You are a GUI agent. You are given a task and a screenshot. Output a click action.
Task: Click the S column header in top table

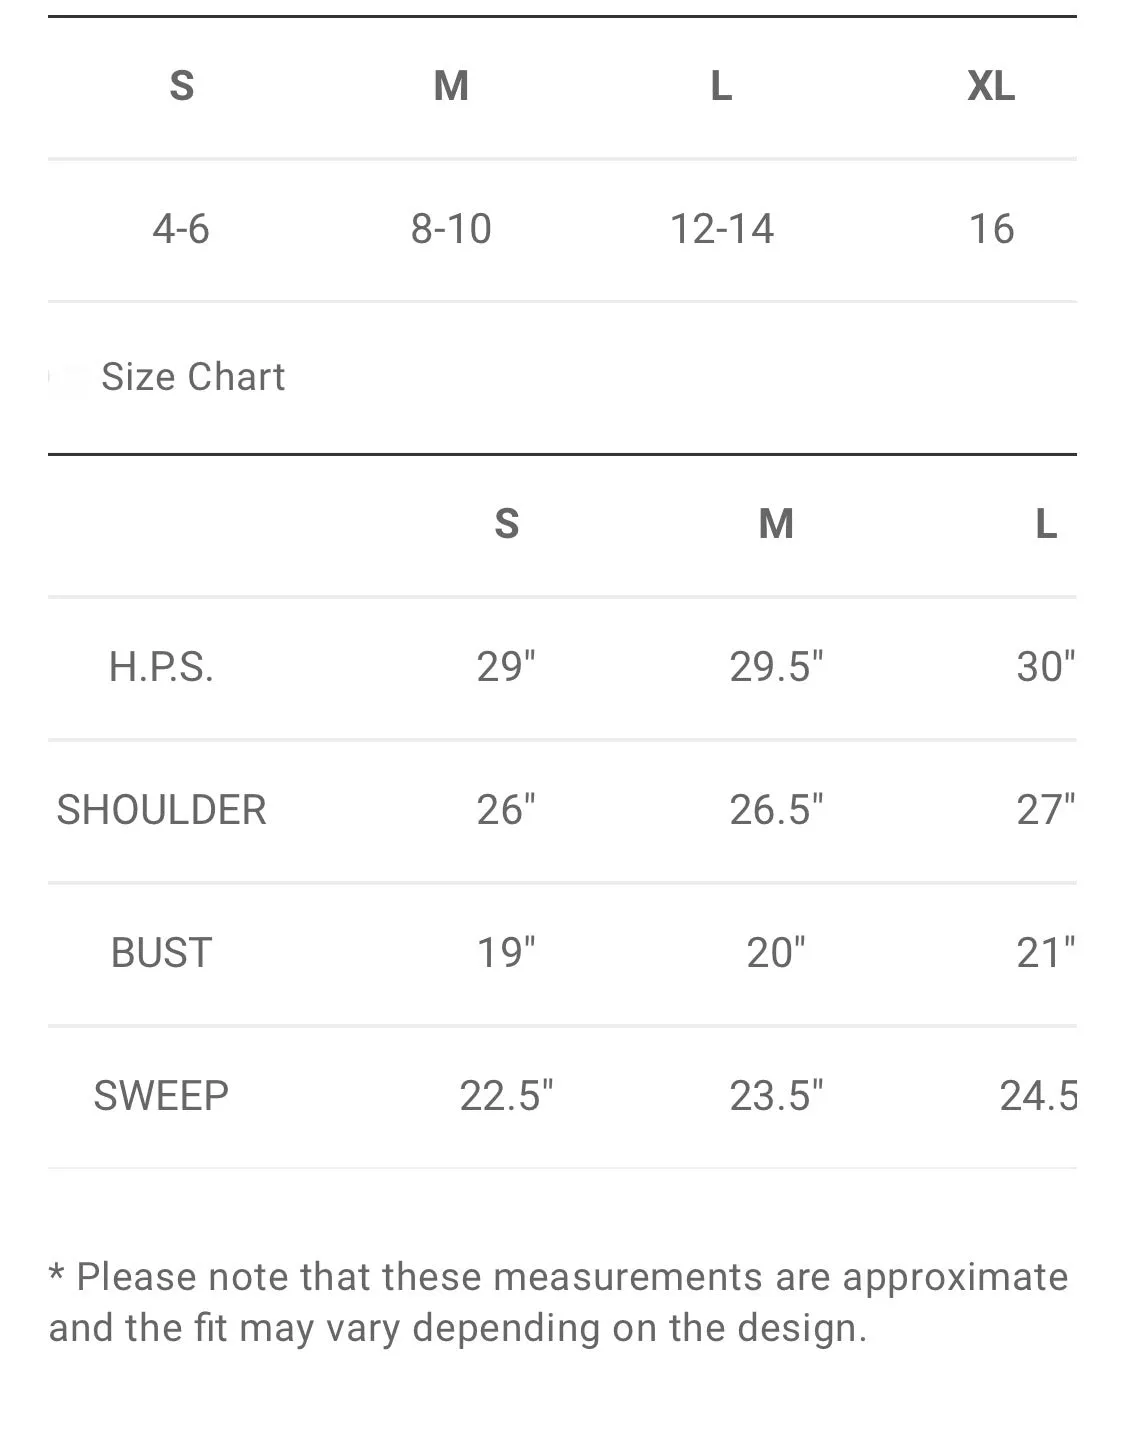tap(181, 86)
